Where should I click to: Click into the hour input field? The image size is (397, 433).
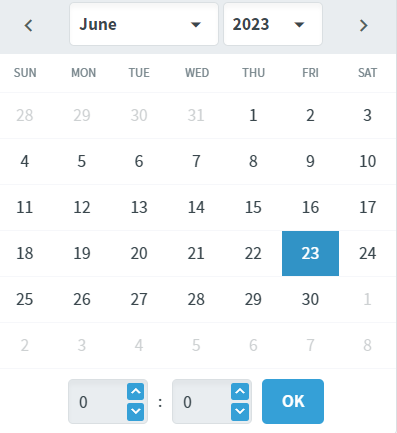[98, 402]
